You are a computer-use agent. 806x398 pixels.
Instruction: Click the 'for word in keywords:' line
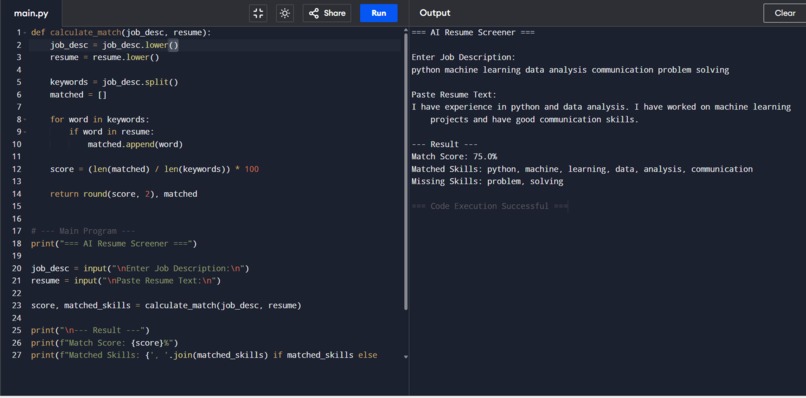(99, 119)
